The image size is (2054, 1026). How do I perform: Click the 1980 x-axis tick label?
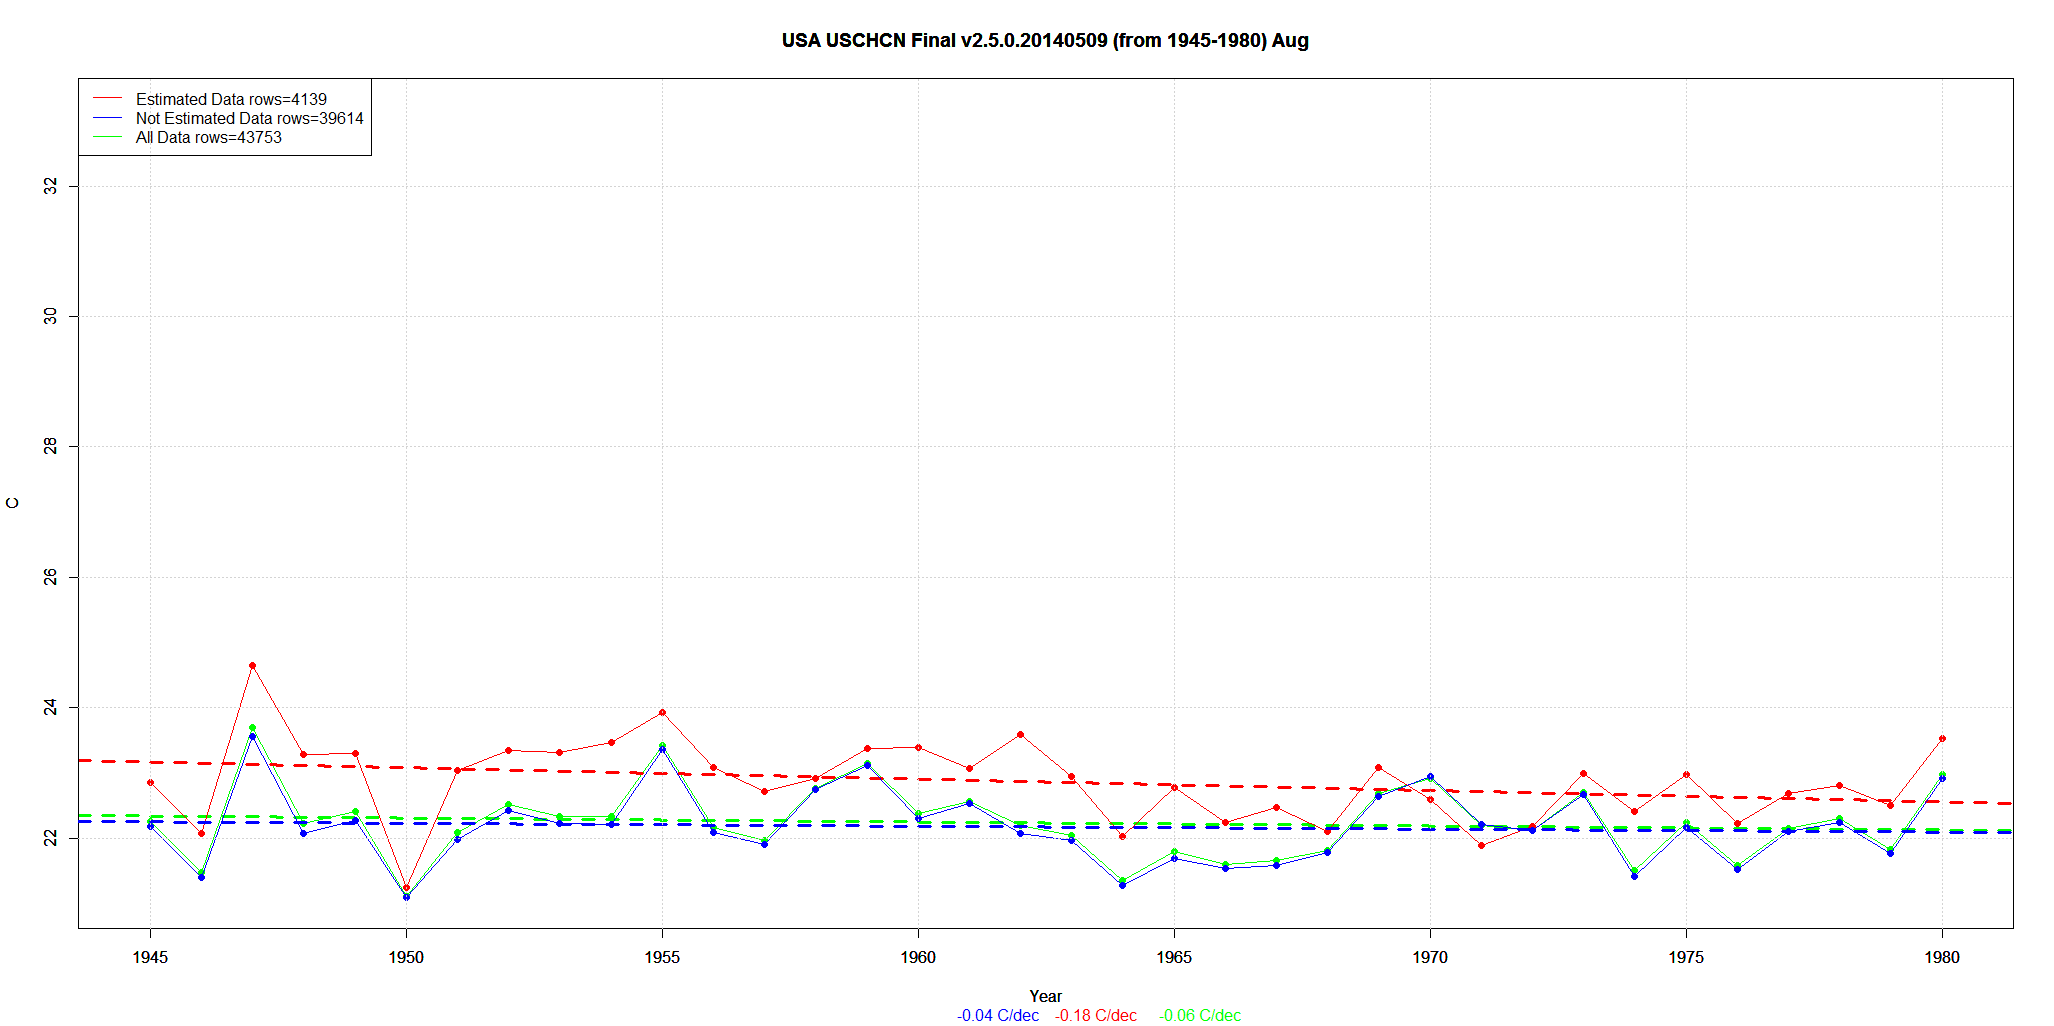point(1942,957)
